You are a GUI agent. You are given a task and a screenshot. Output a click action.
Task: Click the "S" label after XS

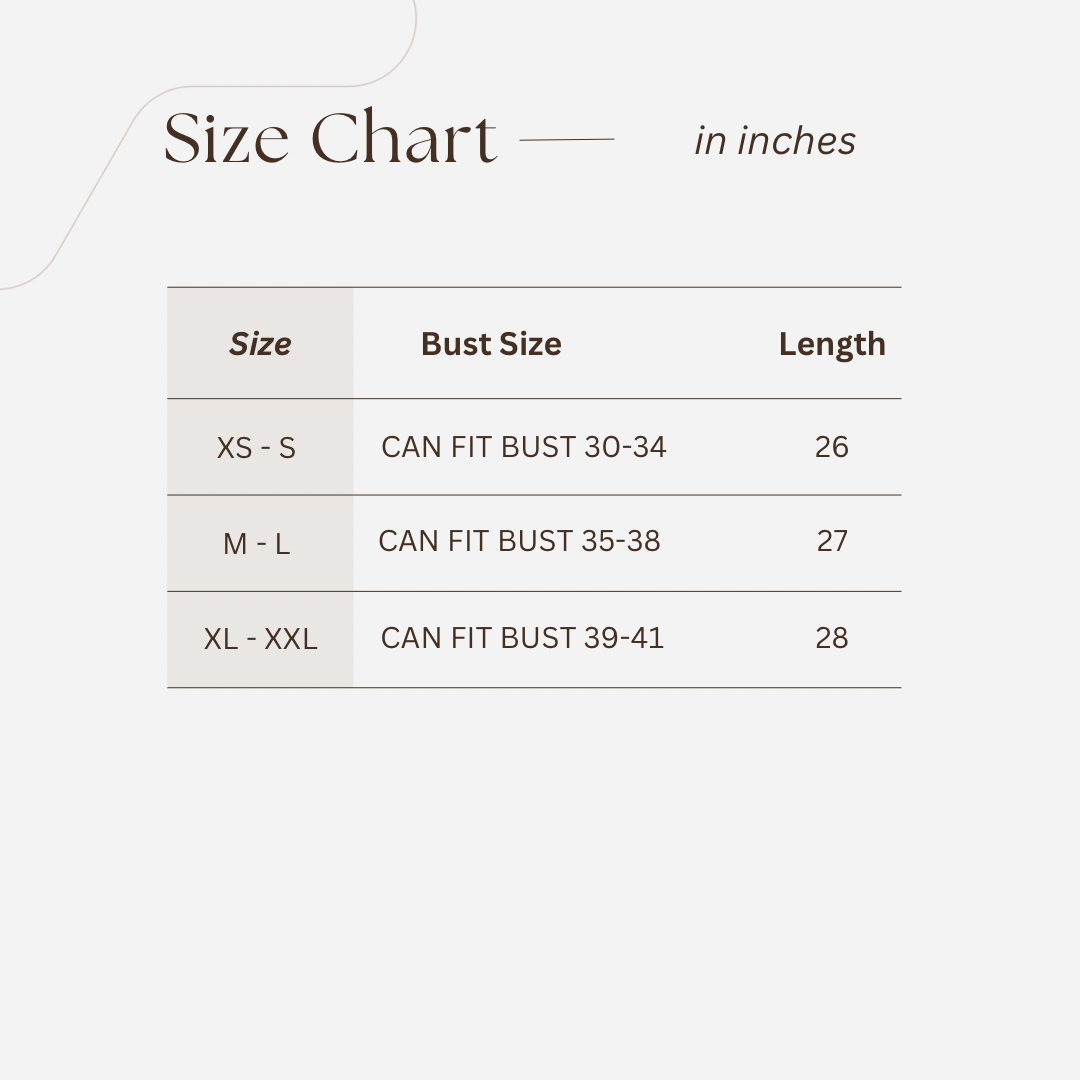click(287, 448)
